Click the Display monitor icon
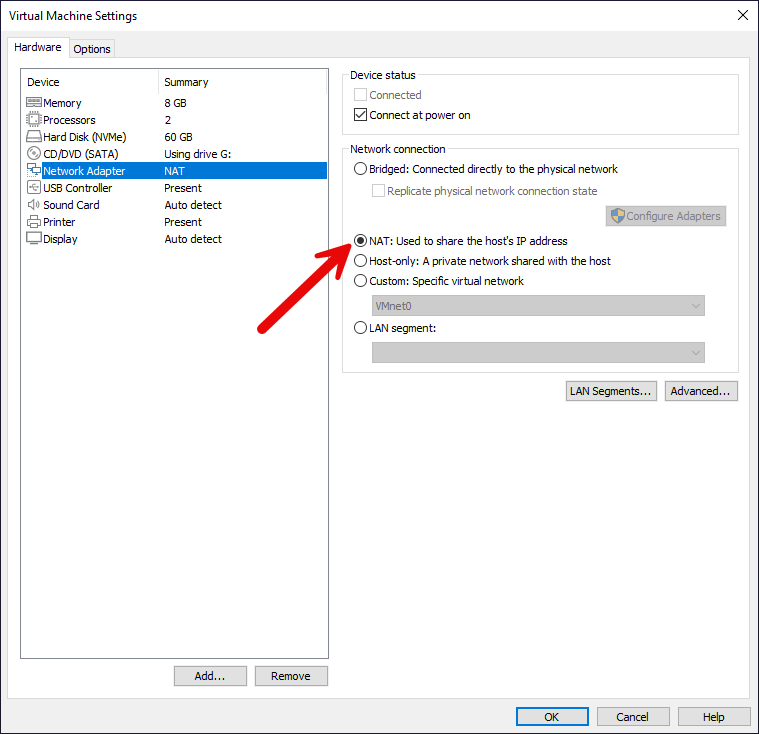Screen dimensions: 759x734 [33, 239]
